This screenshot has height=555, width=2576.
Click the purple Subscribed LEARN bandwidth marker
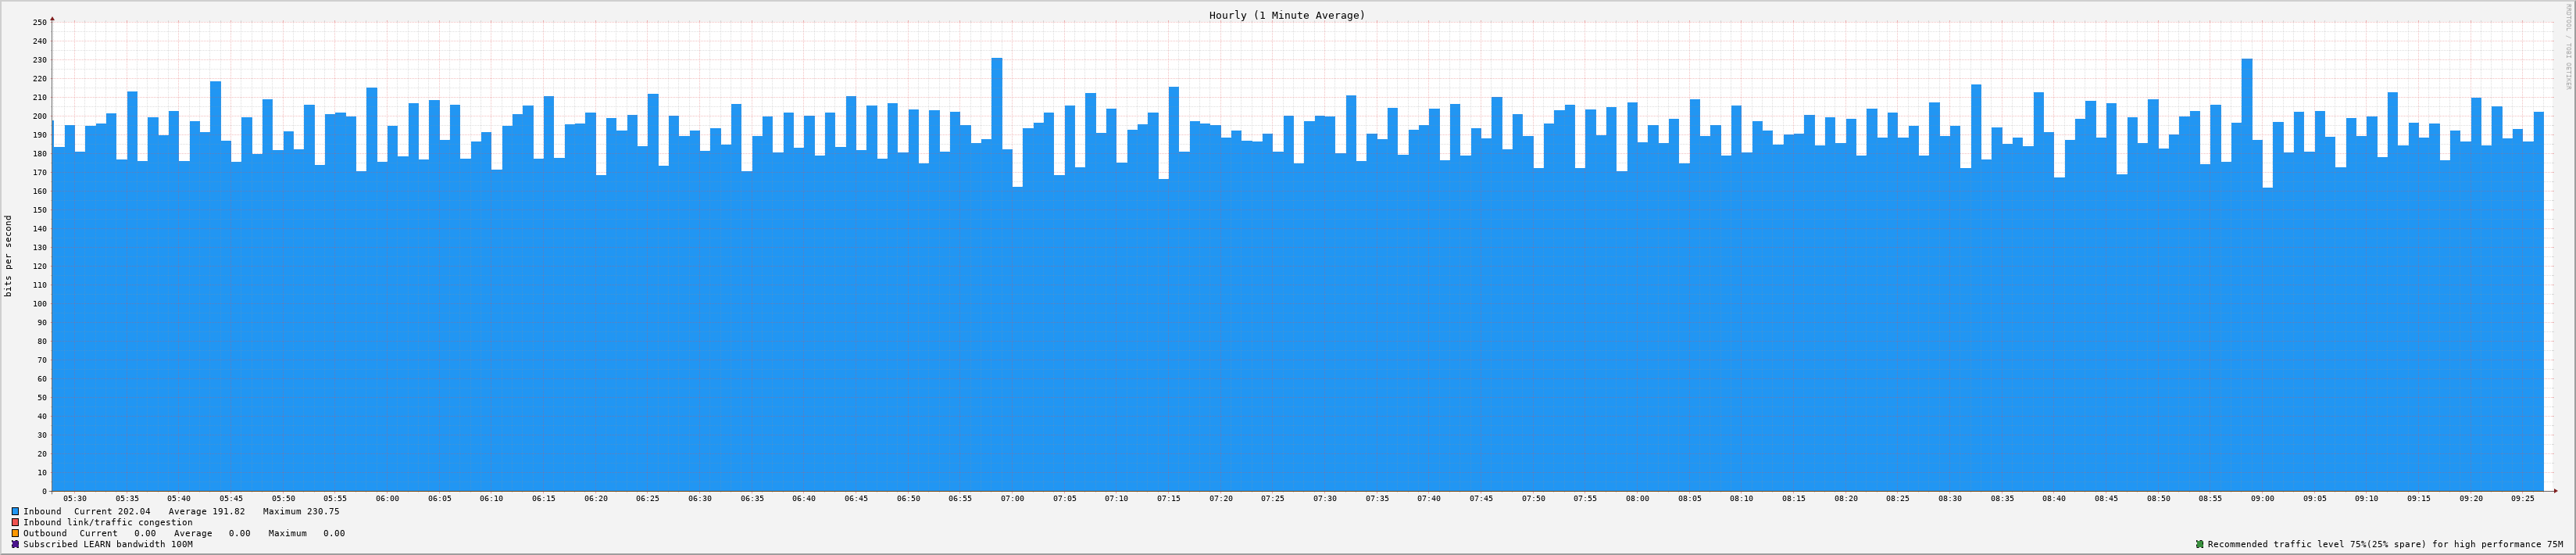15,544
